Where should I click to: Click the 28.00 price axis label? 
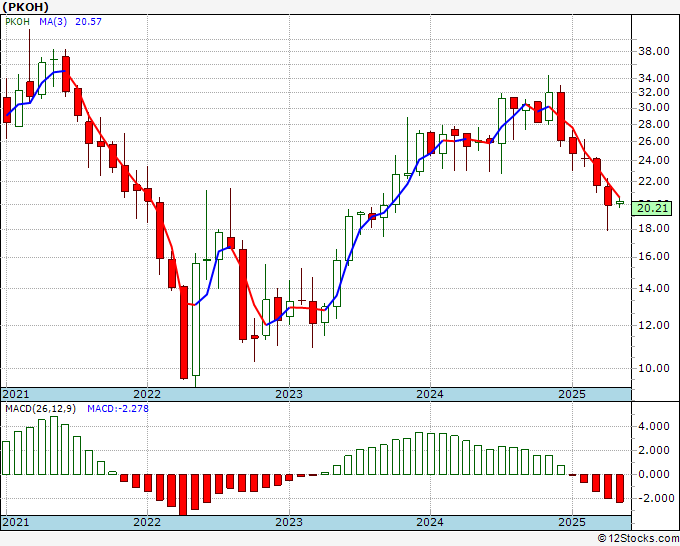click(x=654, y=124)
